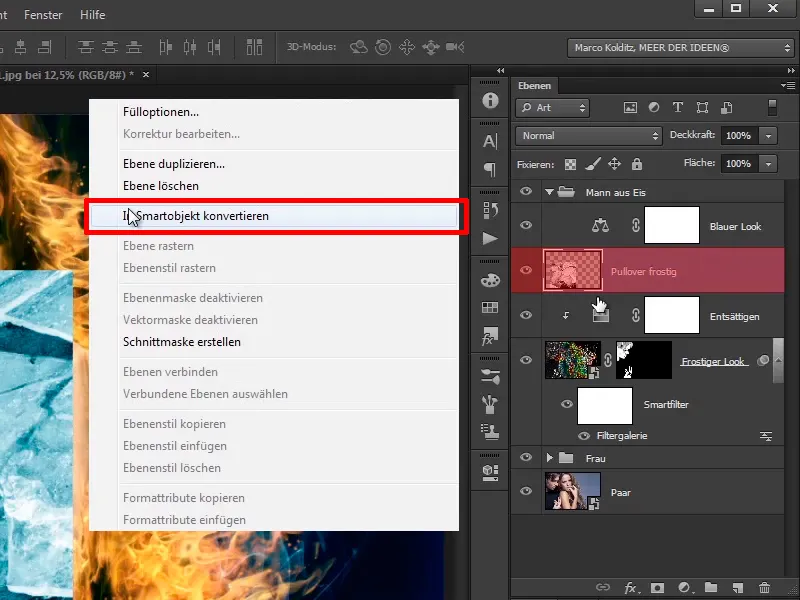Open the fx layer style menu
Screen dimensions: 800x600
(630, 588)
